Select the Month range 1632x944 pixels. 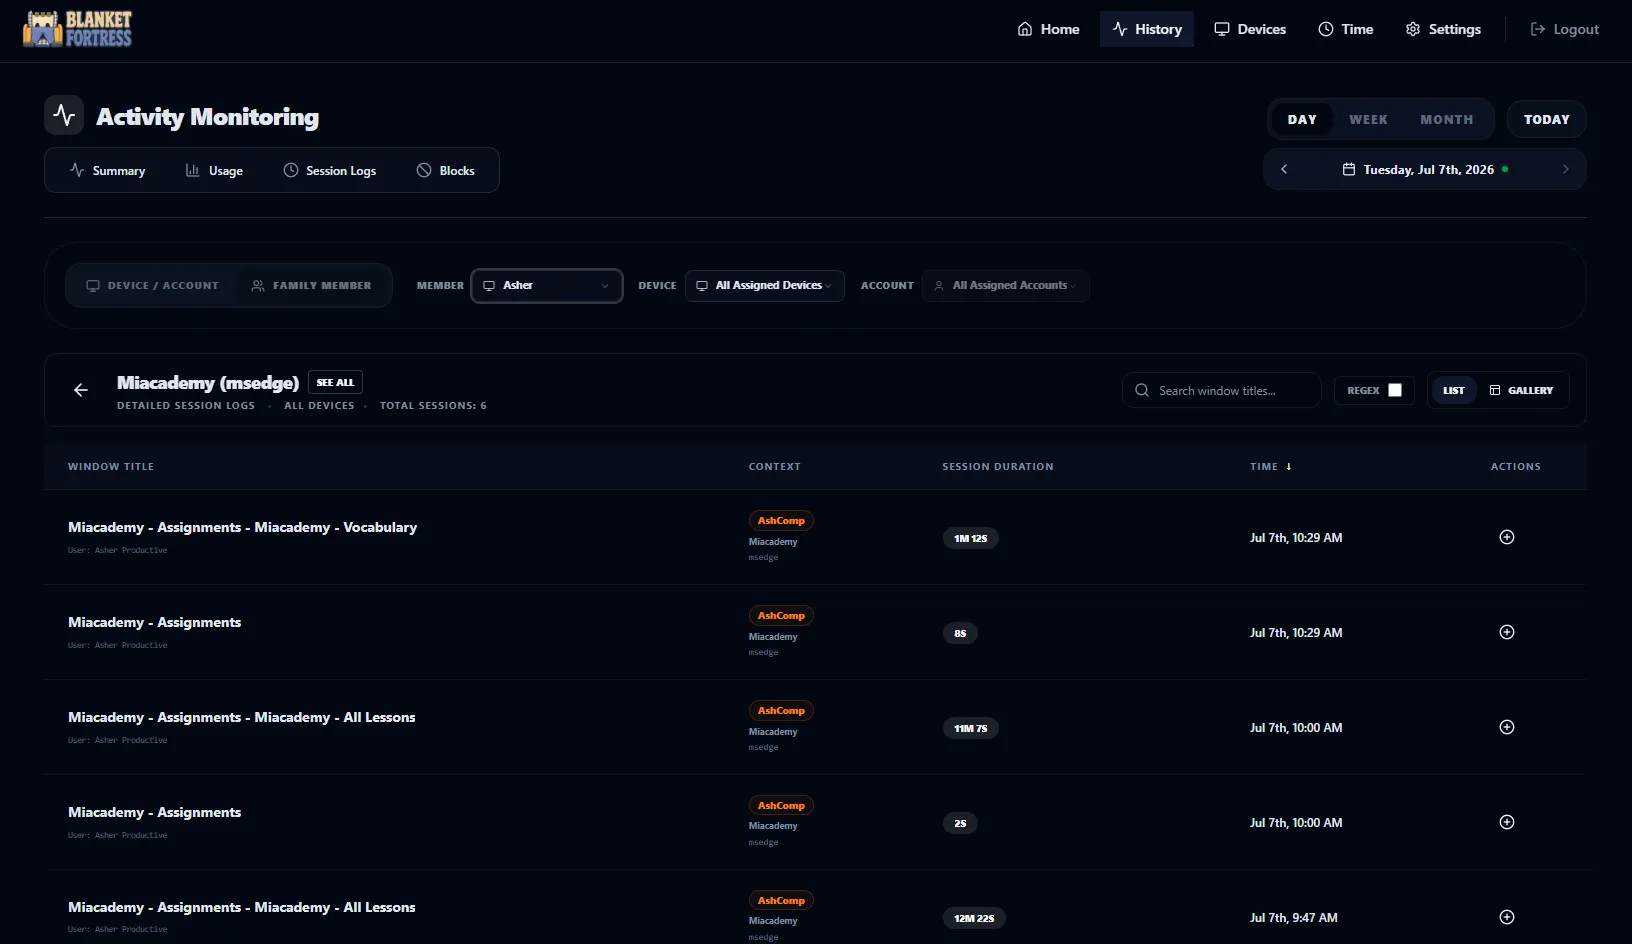pyautogui.click(x=1446, y=119)
